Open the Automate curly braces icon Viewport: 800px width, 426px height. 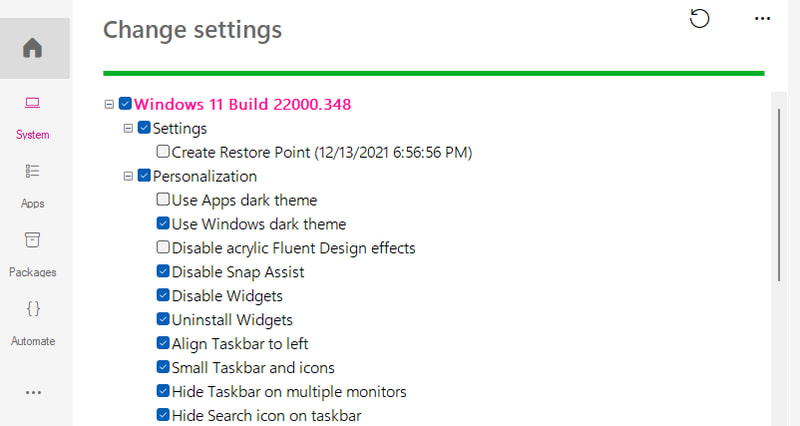tap(33, 309)
